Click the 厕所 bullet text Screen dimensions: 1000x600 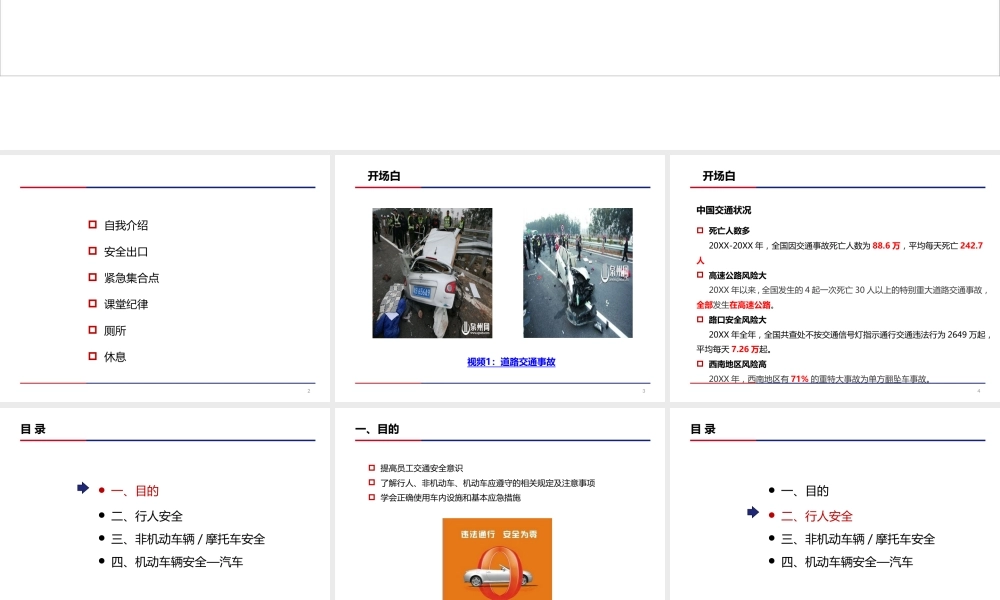click(115, 331)
